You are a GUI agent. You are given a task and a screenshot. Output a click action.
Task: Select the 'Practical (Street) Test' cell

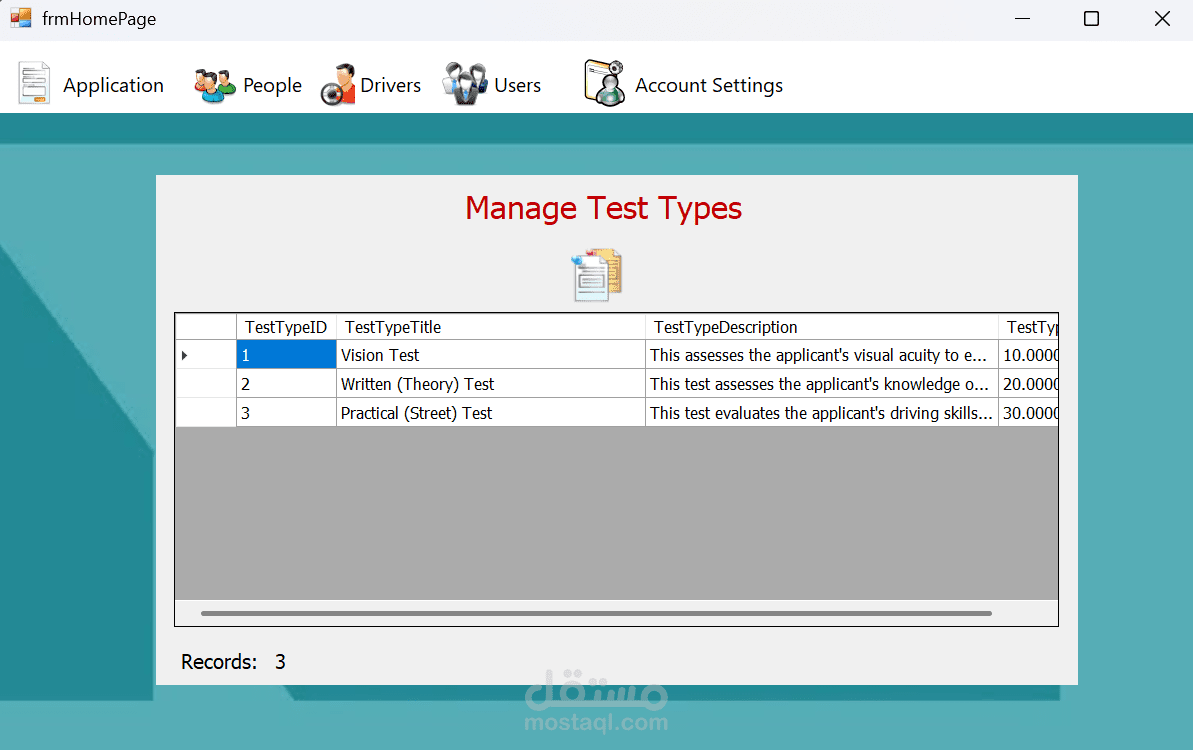click(x=491, y=413)
